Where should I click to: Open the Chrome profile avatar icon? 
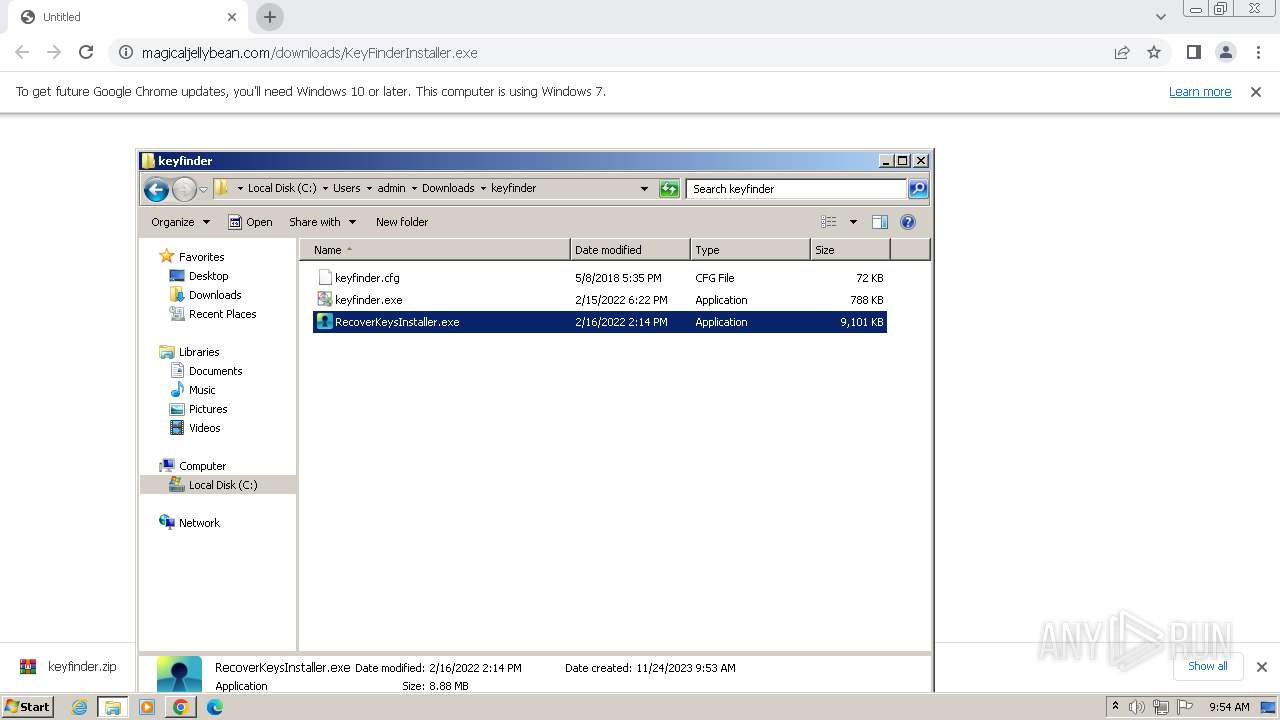(1226, 52)
